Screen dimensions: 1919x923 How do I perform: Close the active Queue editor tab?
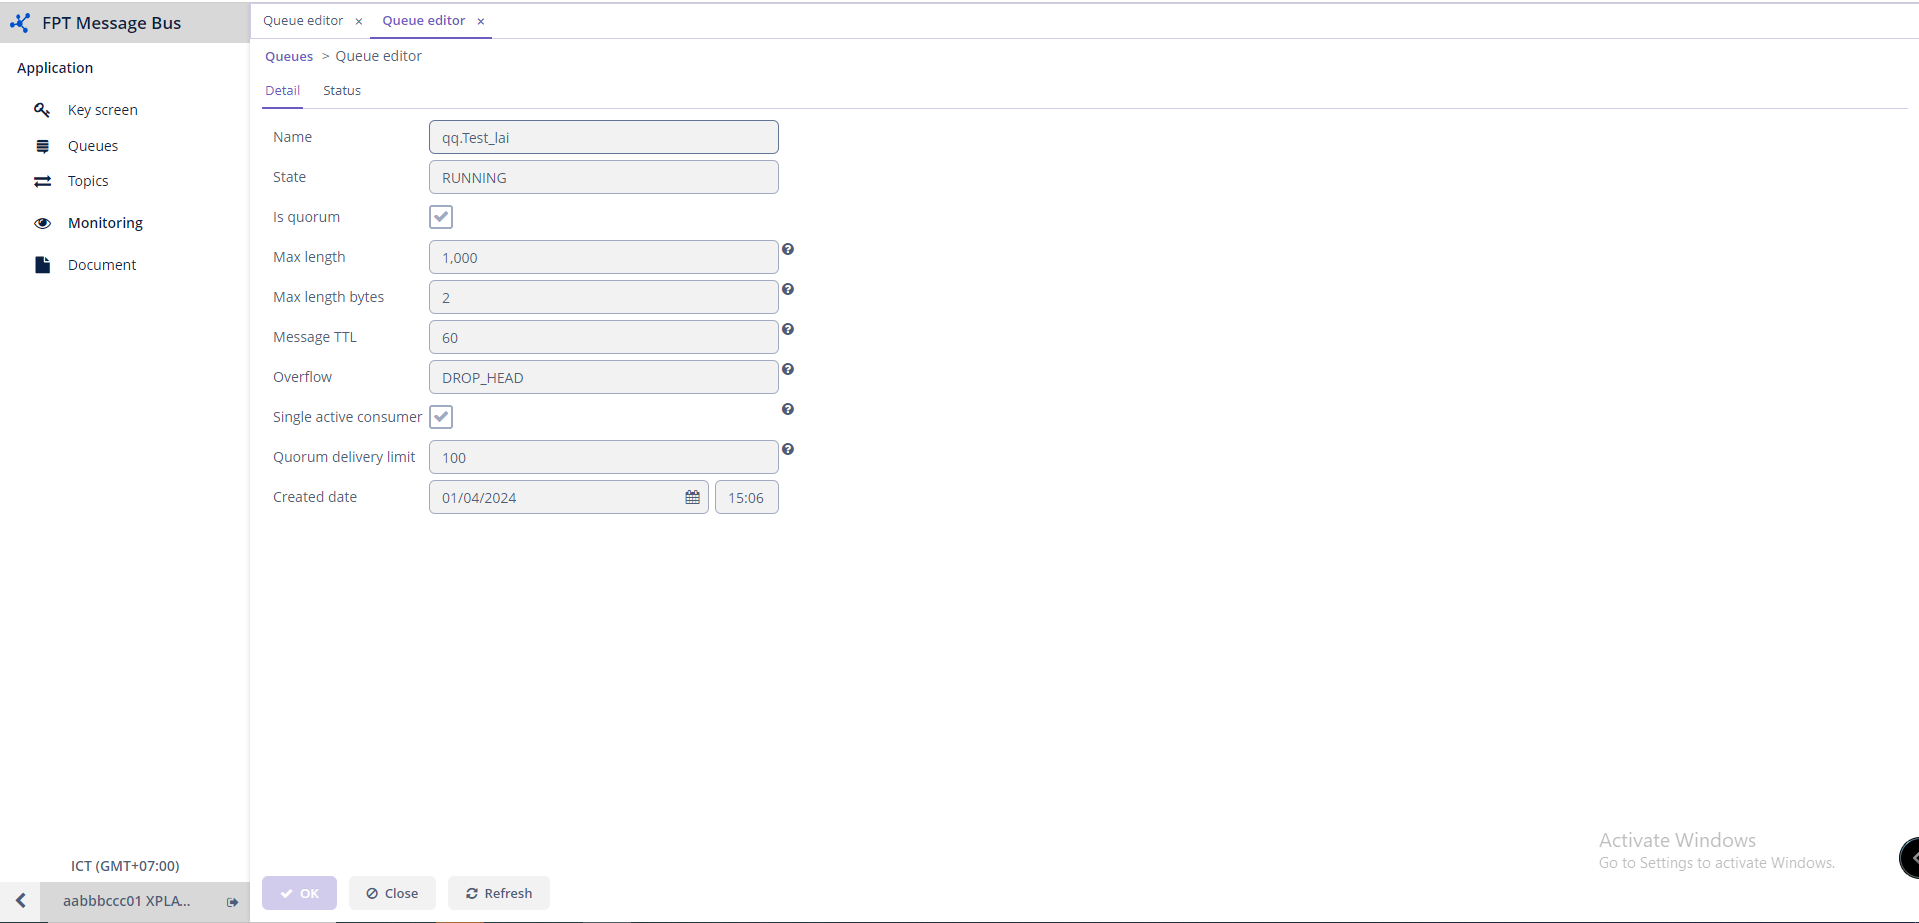(481, 21)
